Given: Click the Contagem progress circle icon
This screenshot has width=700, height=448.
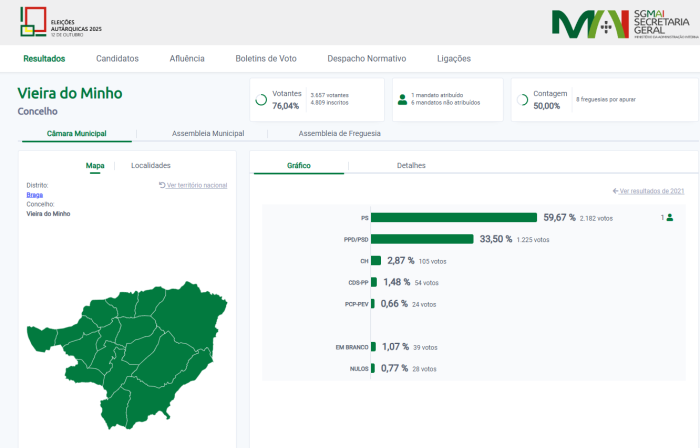Looking at the screenshot, I should tap(523, 100).
